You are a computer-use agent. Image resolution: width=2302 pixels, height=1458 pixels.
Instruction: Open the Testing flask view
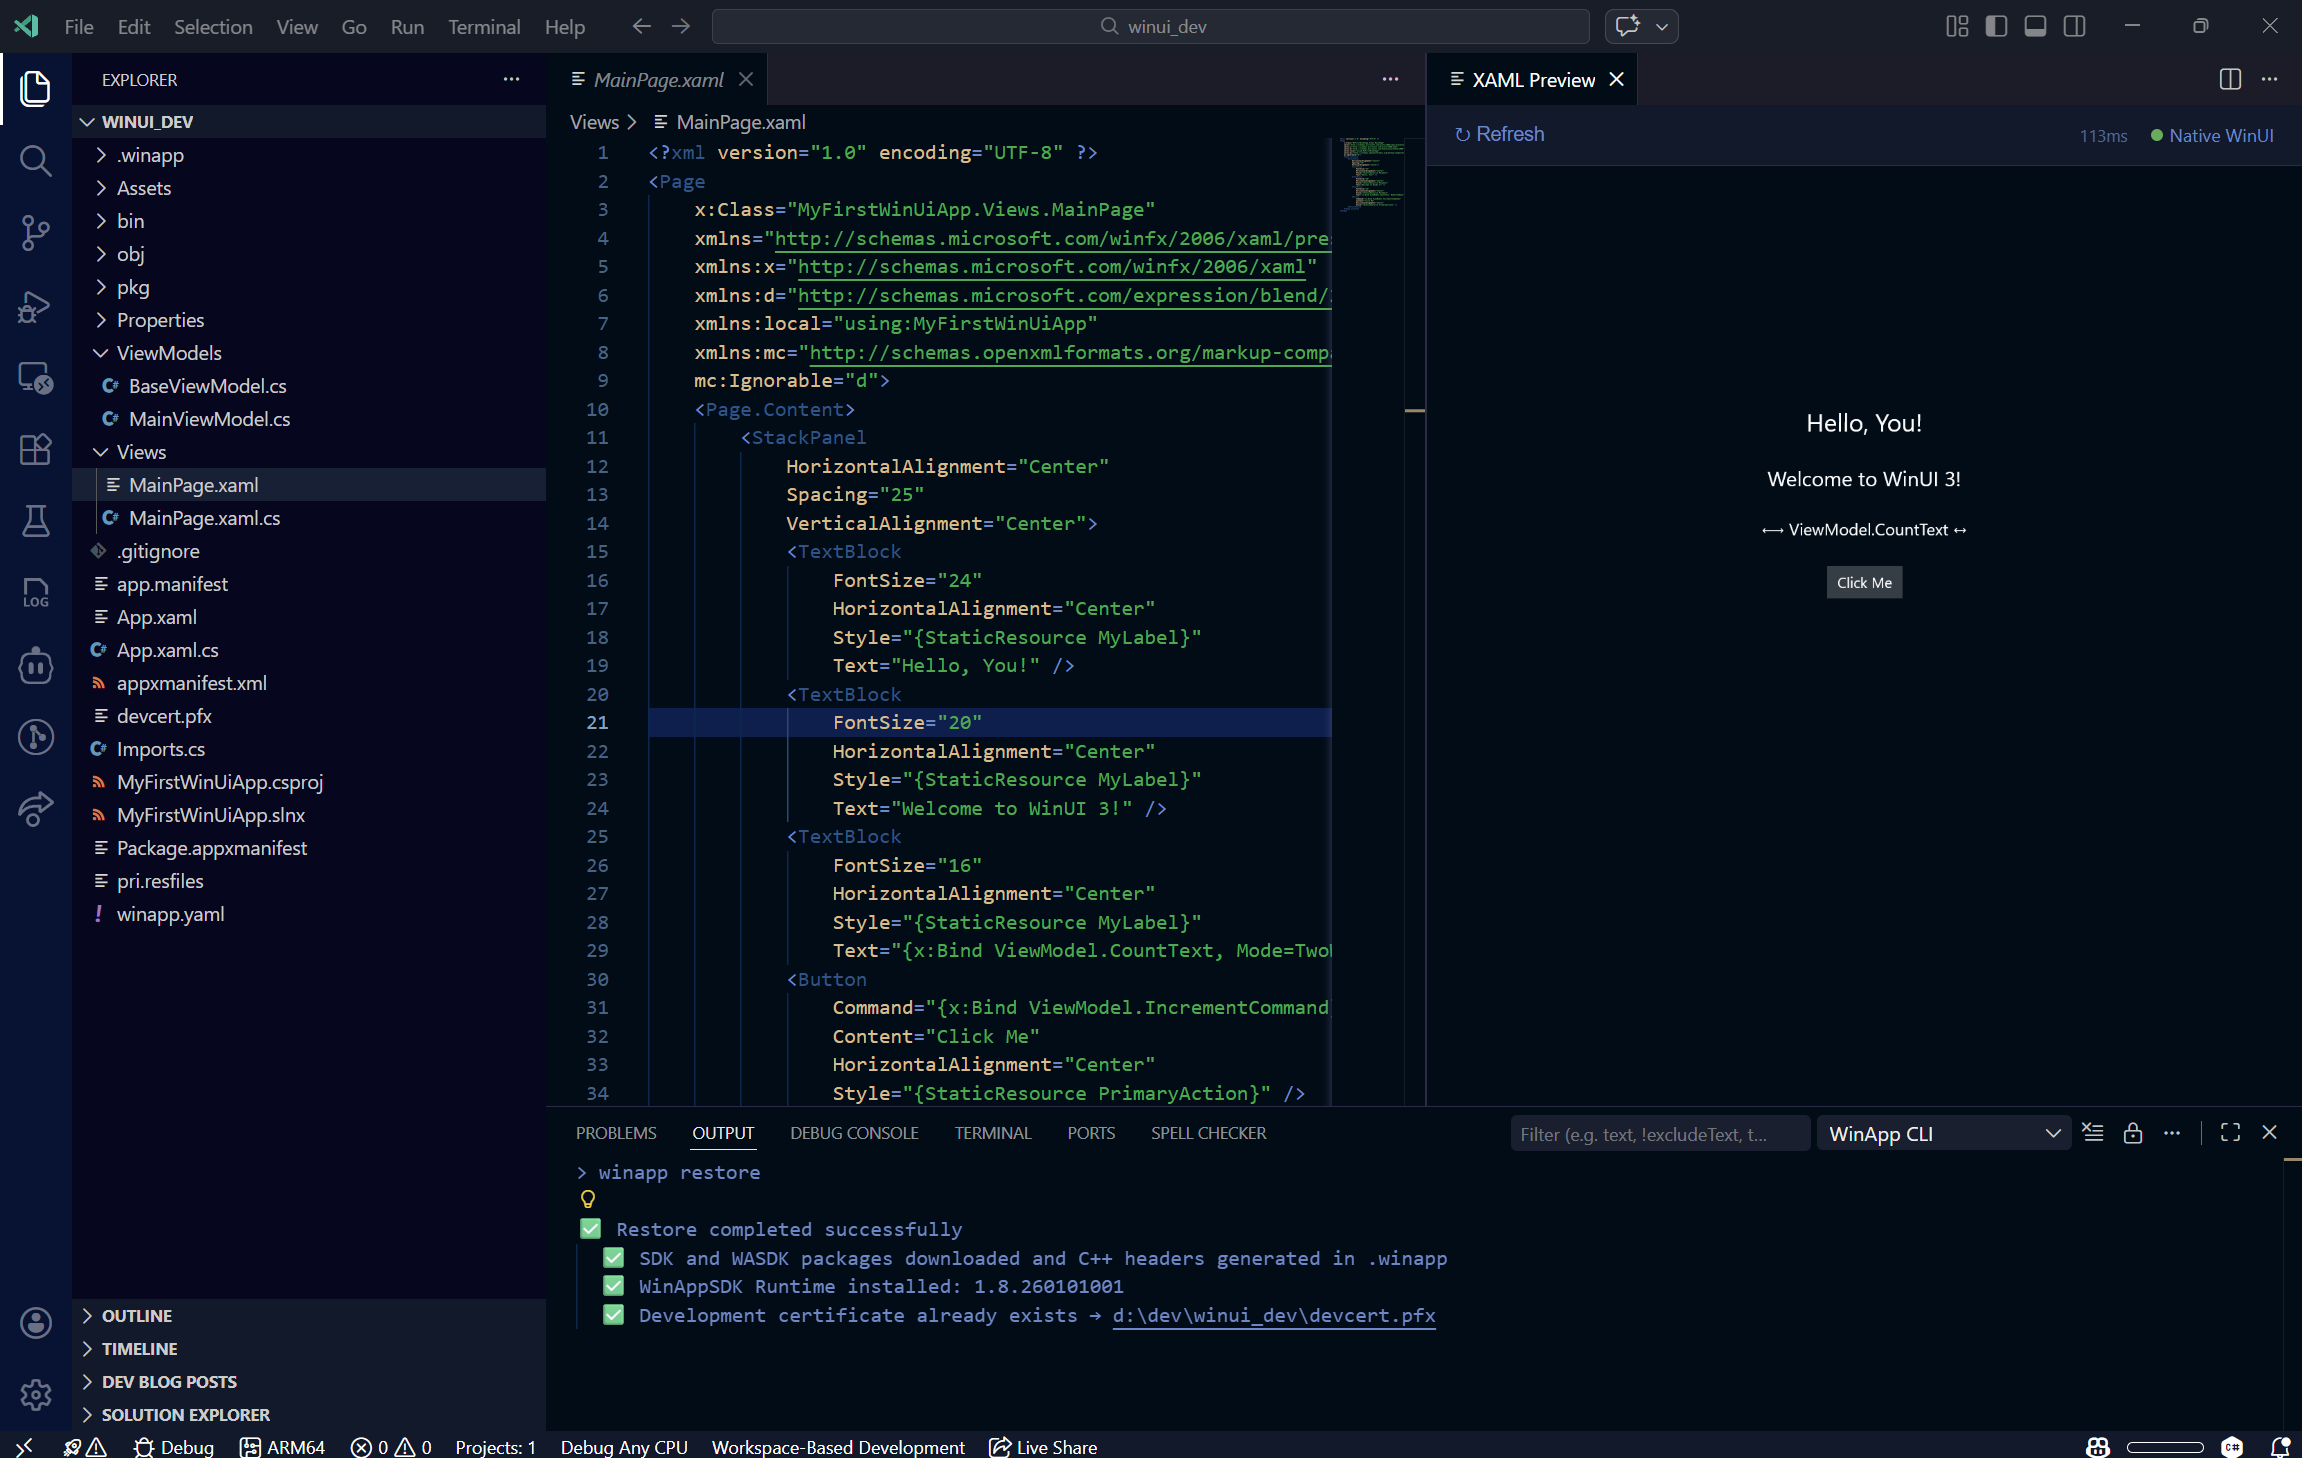35,521
